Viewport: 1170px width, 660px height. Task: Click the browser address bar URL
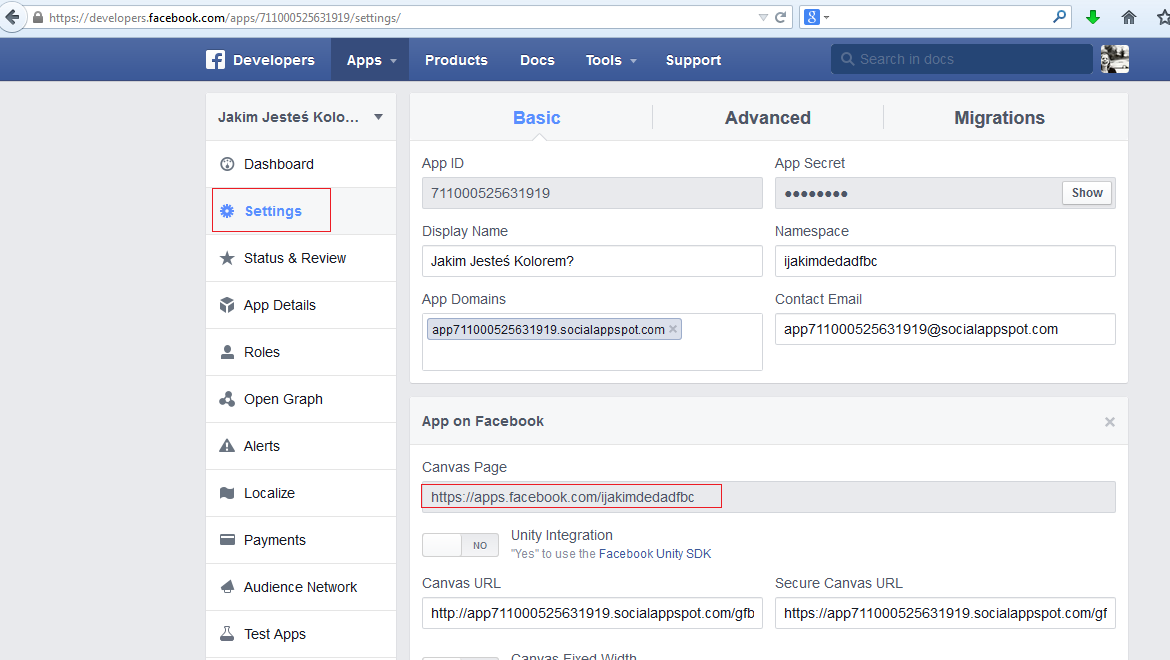[x=225, y=17]
